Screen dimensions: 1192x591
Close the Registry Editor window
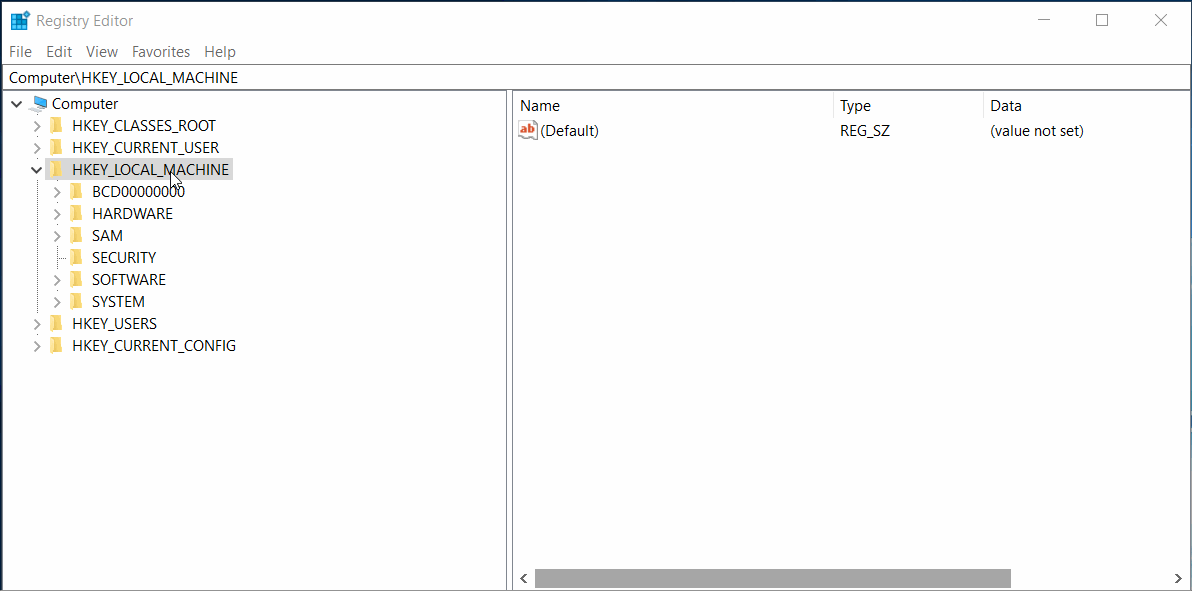[x=1160, y=21]
